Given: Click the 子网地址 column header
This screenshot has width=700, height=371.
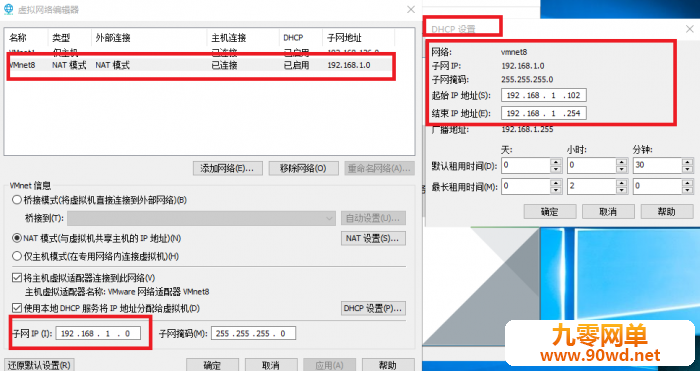Looking at the screenshot, I should (x=358, y=38).
